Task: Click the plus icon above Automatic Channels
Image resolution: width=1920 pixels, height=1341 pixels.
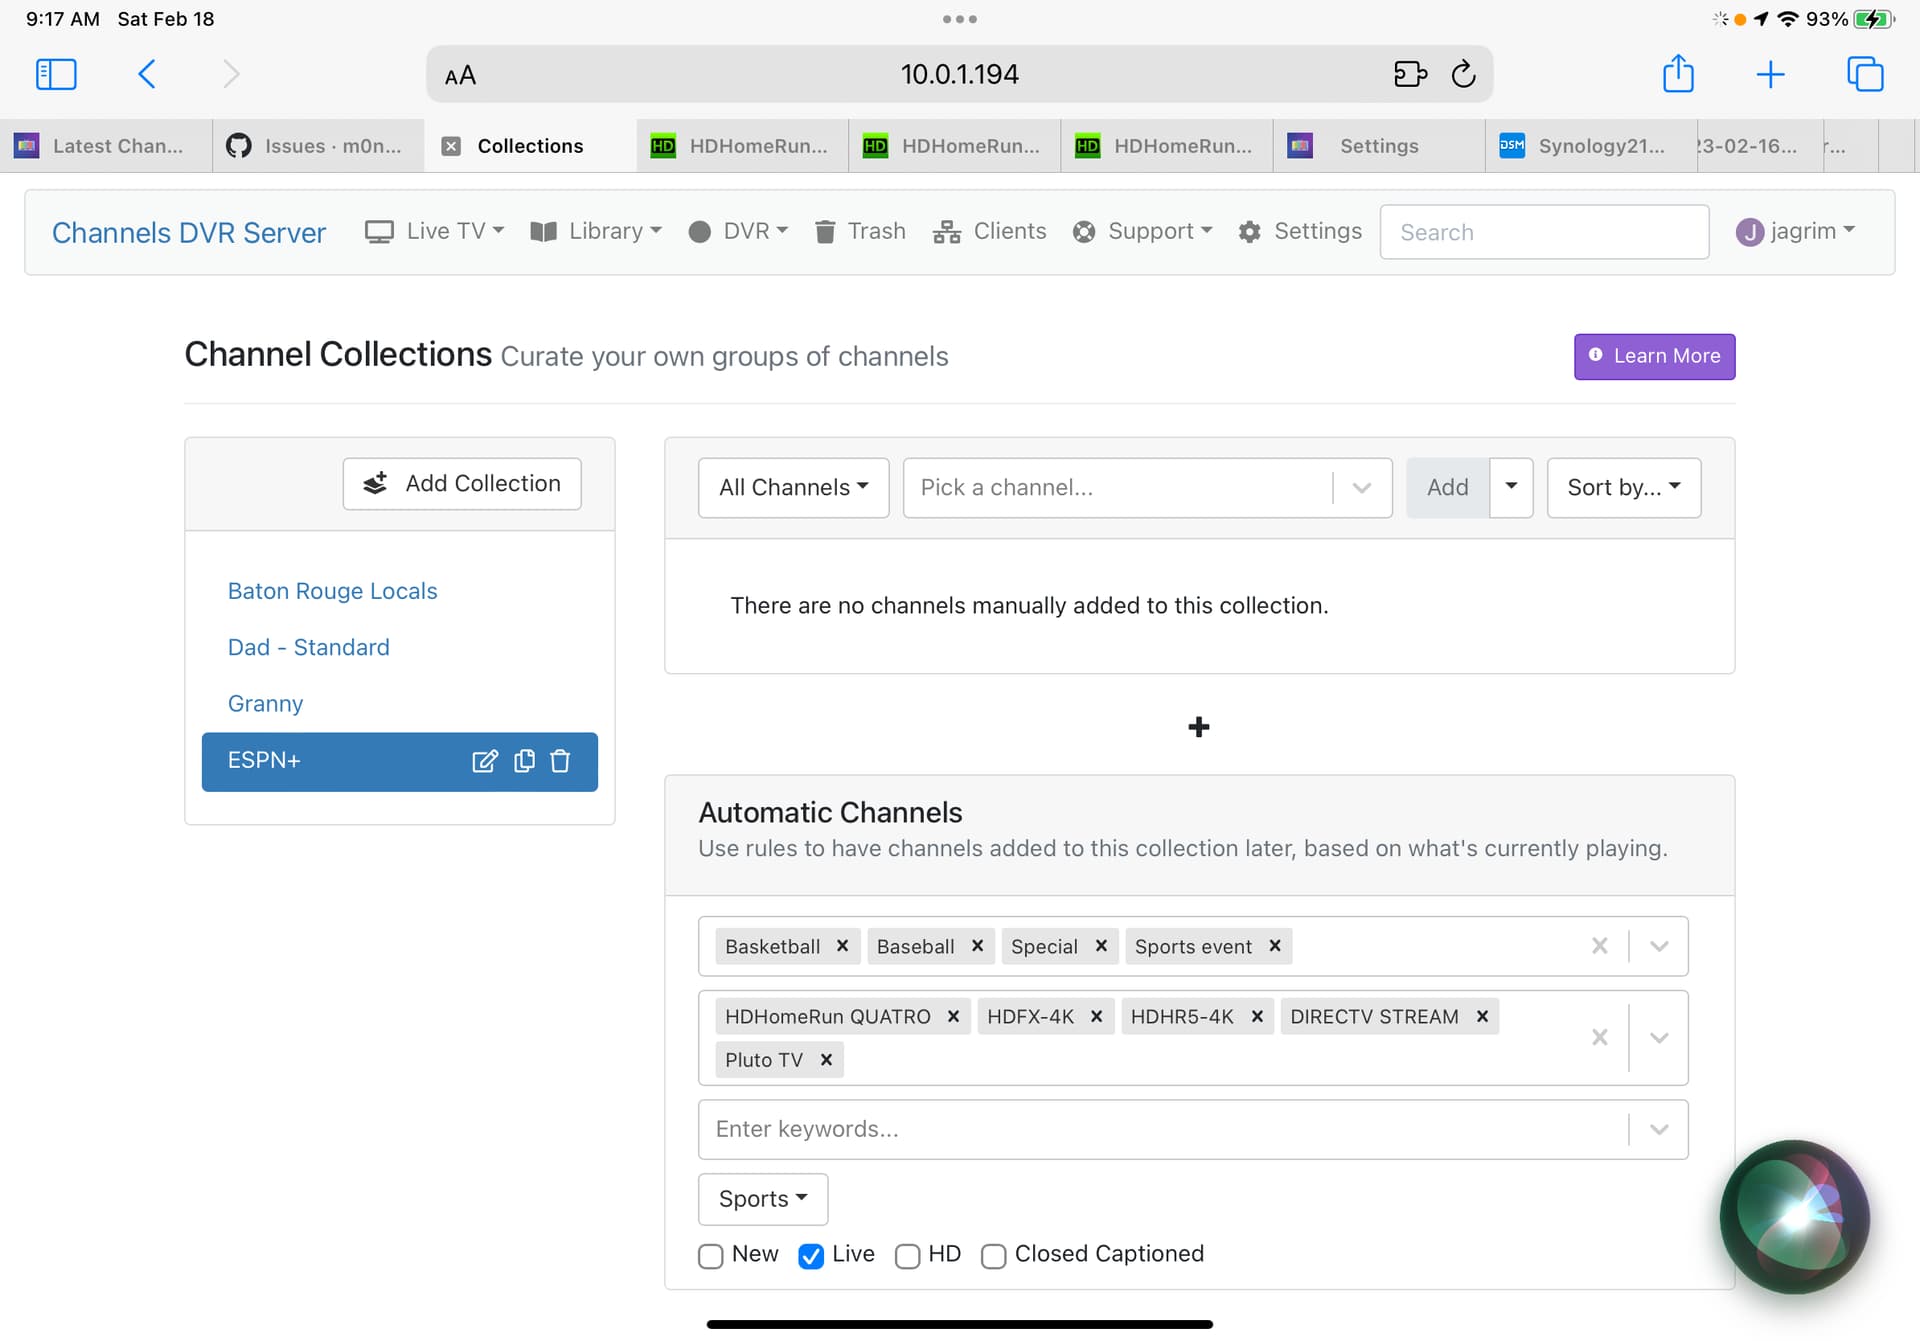Action: click(x=1198, y=727)
